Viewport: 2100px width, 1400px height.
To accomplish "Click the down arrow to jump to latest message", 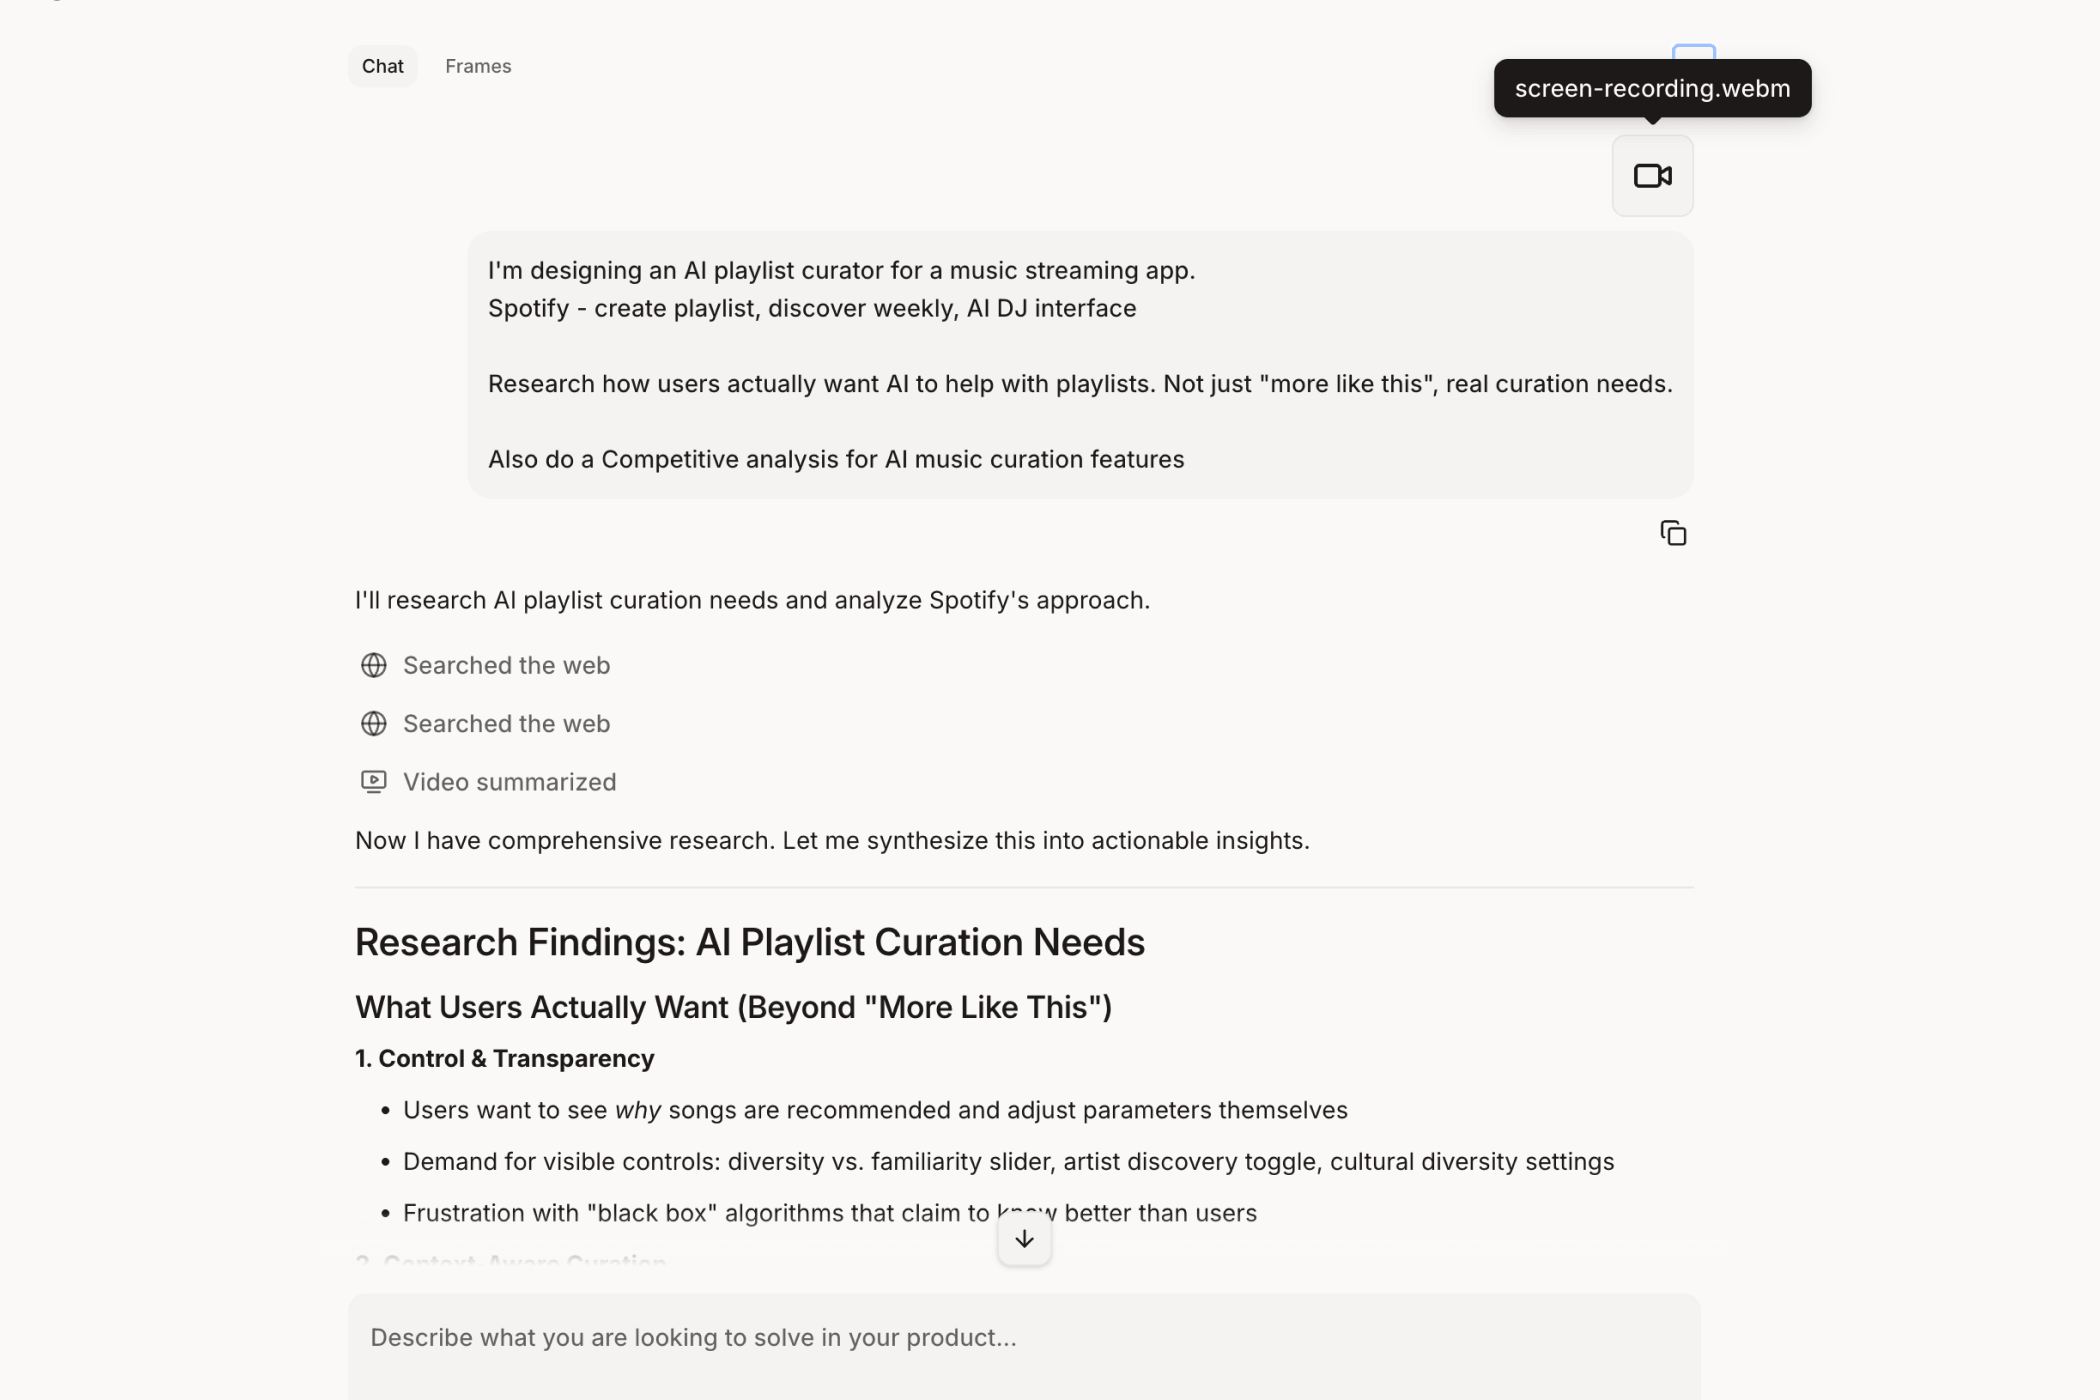I will click(1023, 1238).
